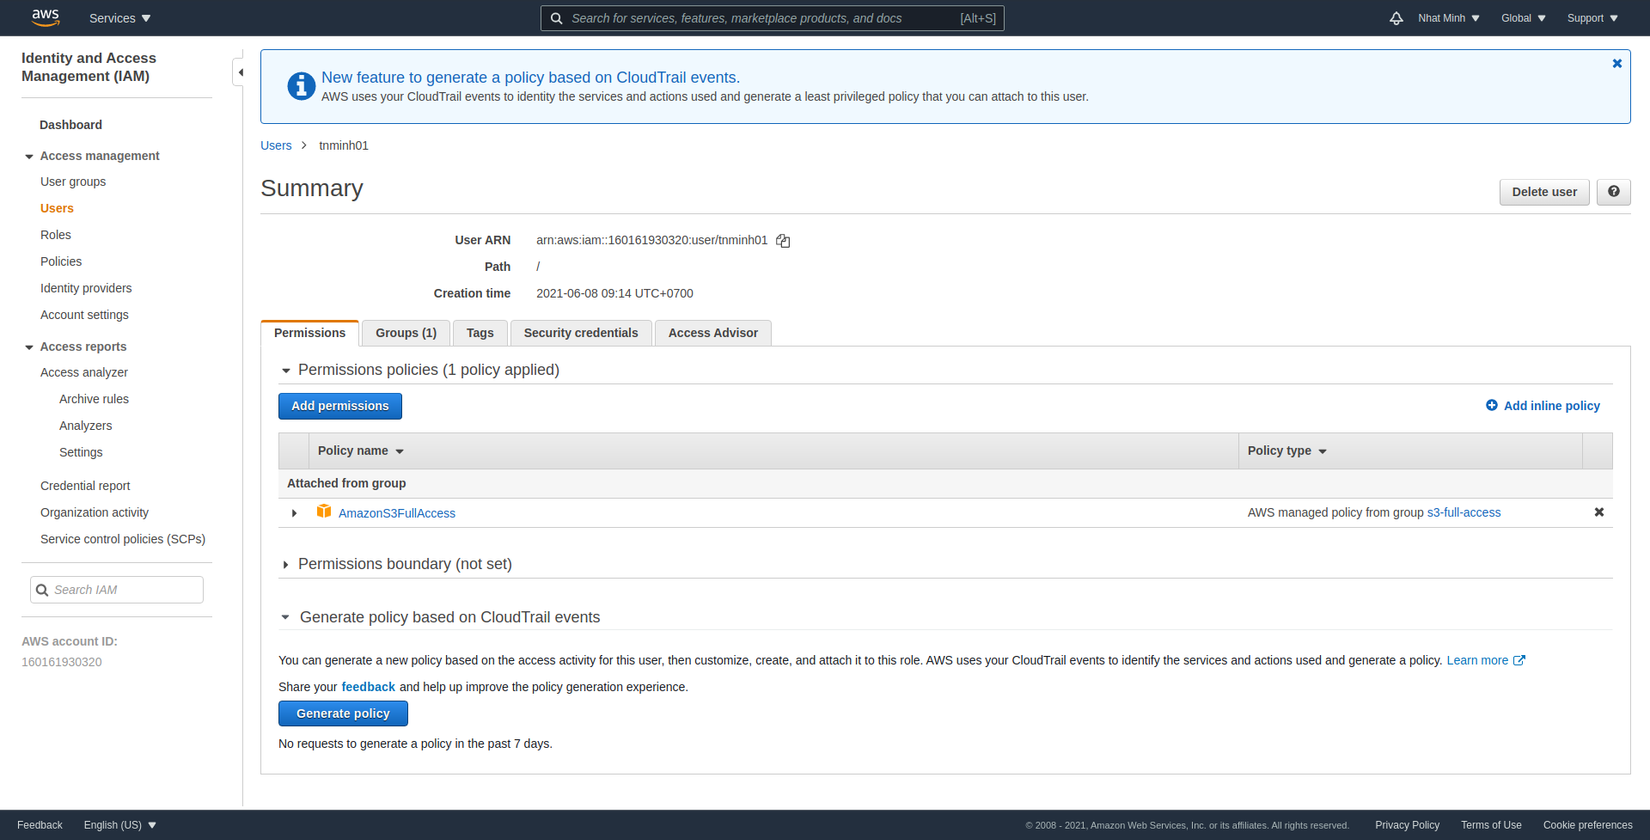1650x840 pixels.
Task: Click the Add inline policy link
Action: [1543, 406]
